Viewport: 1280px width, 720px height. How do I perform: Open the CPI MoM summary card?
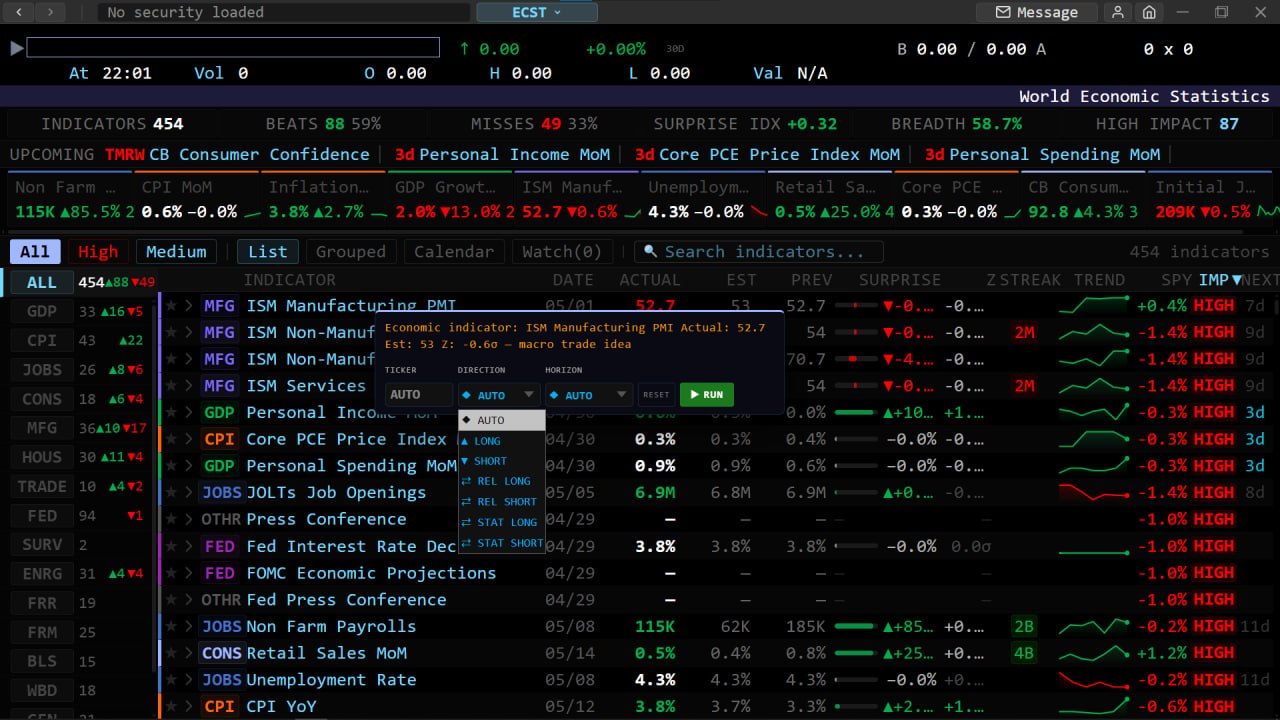point(195,199)
